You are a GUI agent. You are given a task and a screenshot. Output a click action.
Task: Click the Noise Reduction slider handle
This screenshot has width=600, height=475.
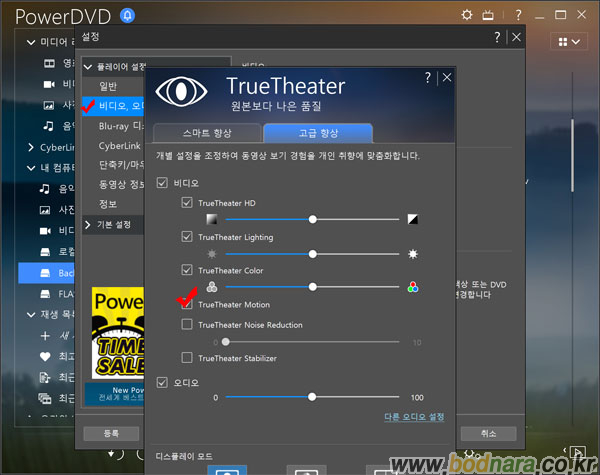pyautogui.click(x=226, y=342)
